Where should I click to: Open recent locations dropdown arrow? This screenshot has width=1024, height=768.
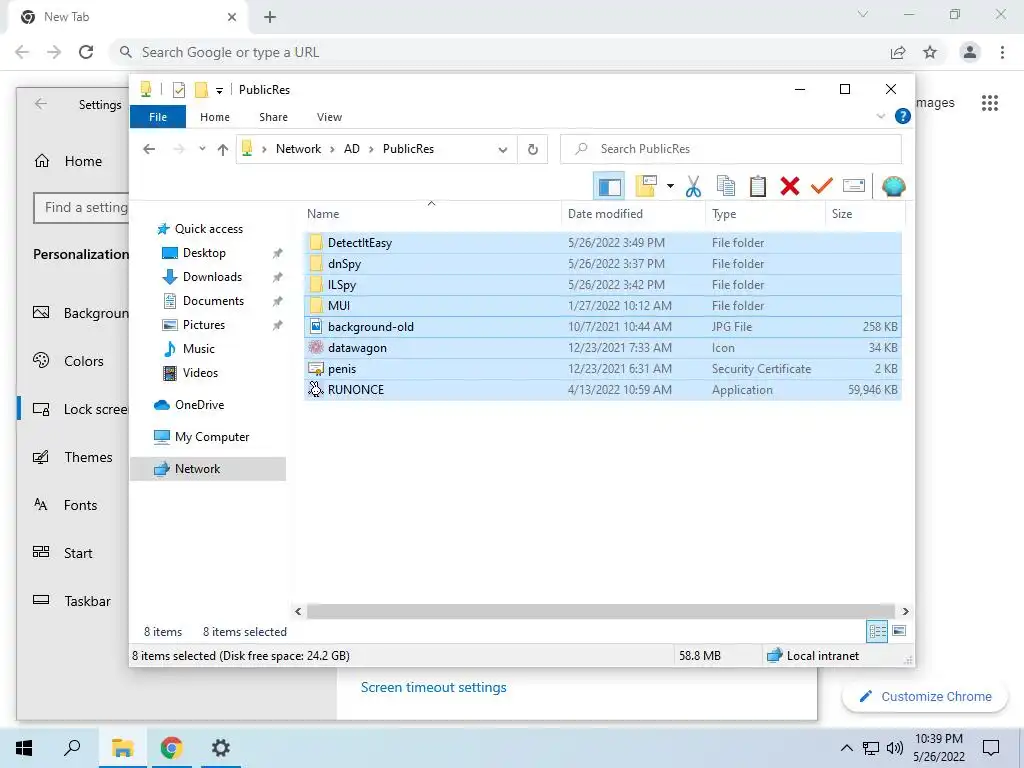[202, 149]
